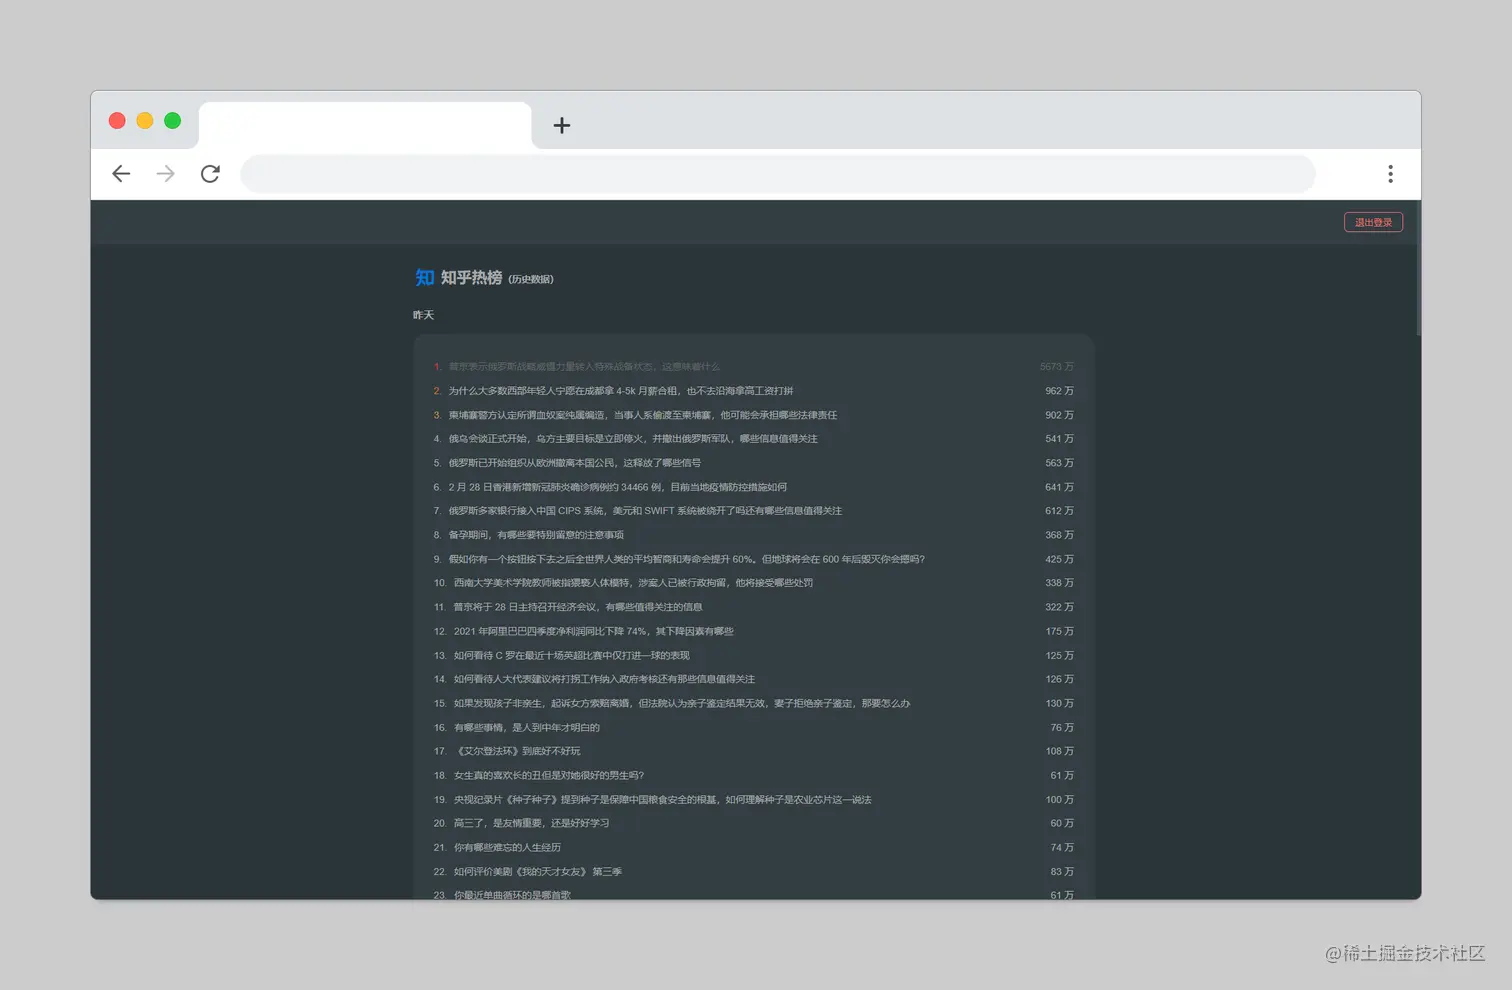
Task: Click the 退出登录 logout button
Action: 1373,221
